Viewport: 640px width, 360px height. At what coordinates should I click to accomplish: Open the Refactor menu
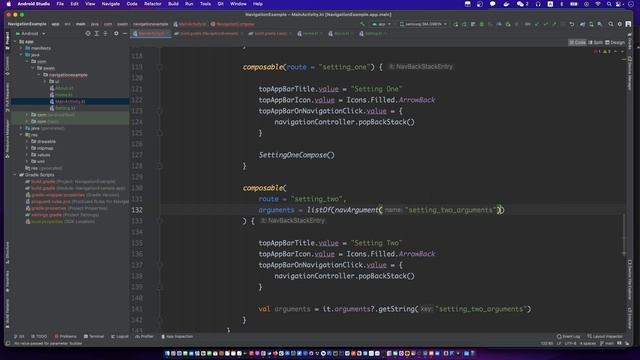pos(153,4)
